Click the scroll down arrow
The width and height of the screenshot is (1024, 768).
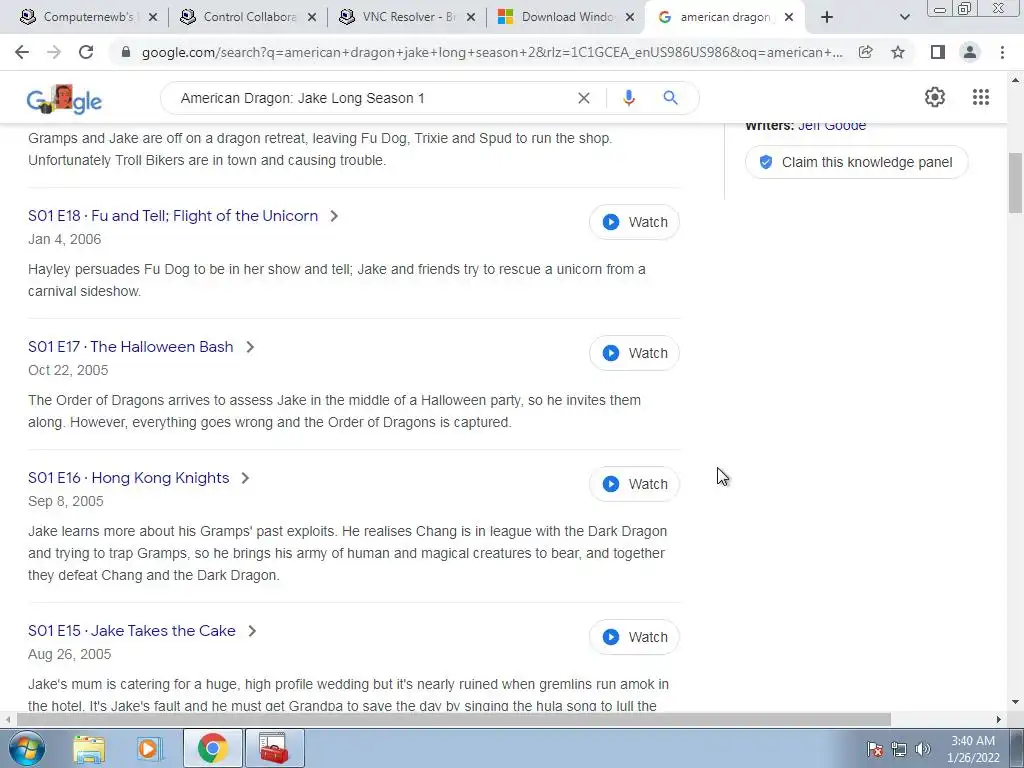1015,702
